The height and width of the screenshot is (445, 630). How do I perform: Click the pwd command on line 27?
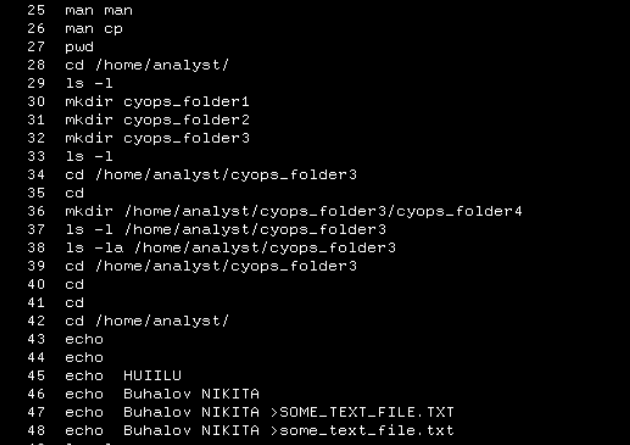tap(80, 47)
